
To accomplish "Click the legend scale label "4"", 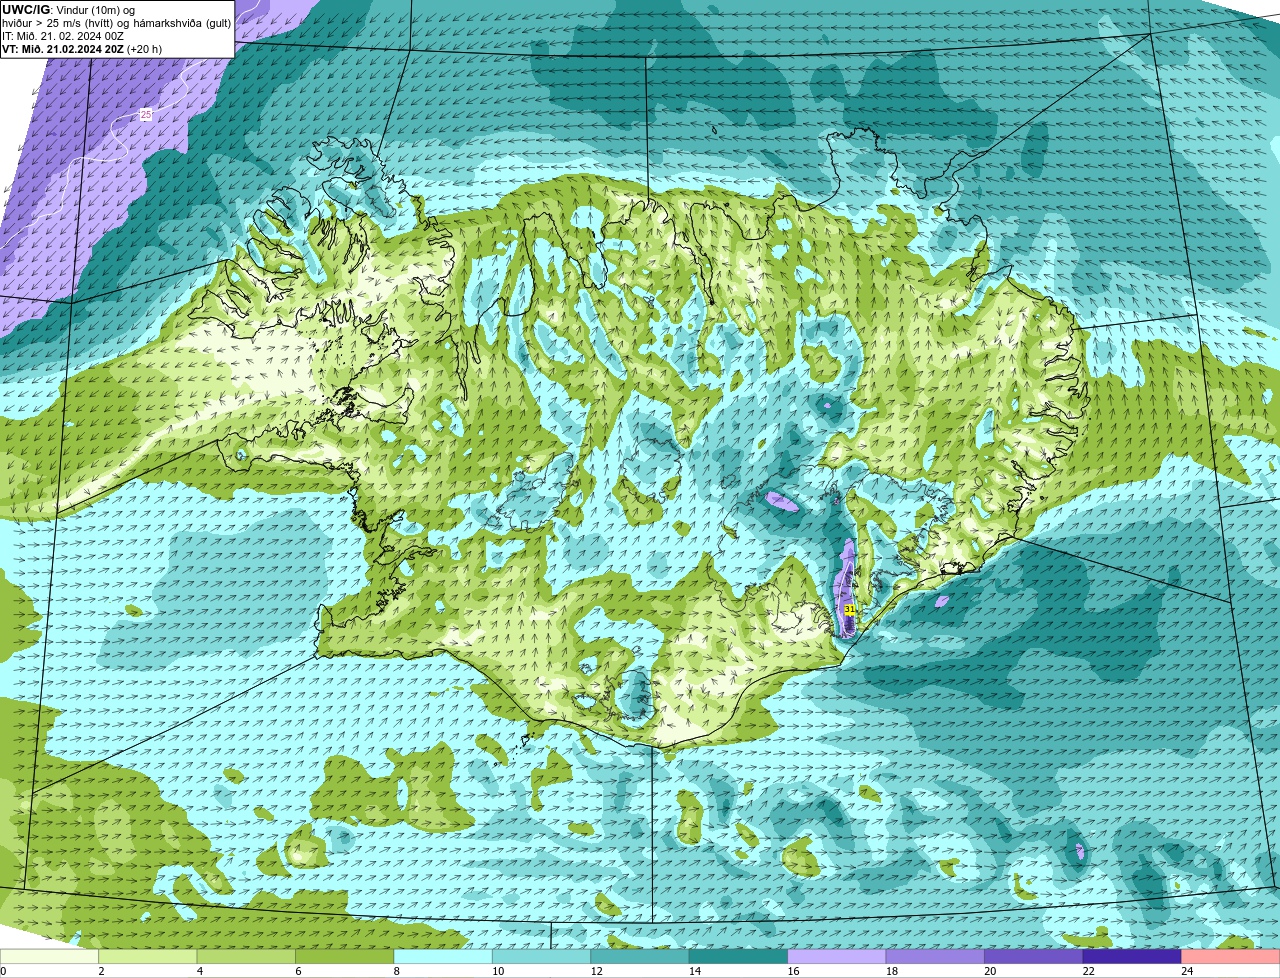I will (200, 971).
